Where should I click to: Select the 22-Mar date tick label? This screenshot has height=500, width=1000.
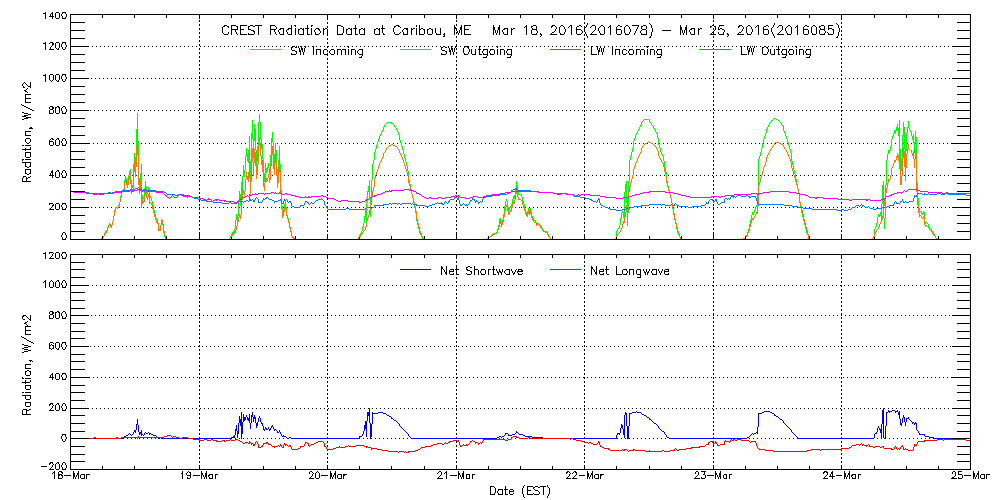click(x=584, y=477)
